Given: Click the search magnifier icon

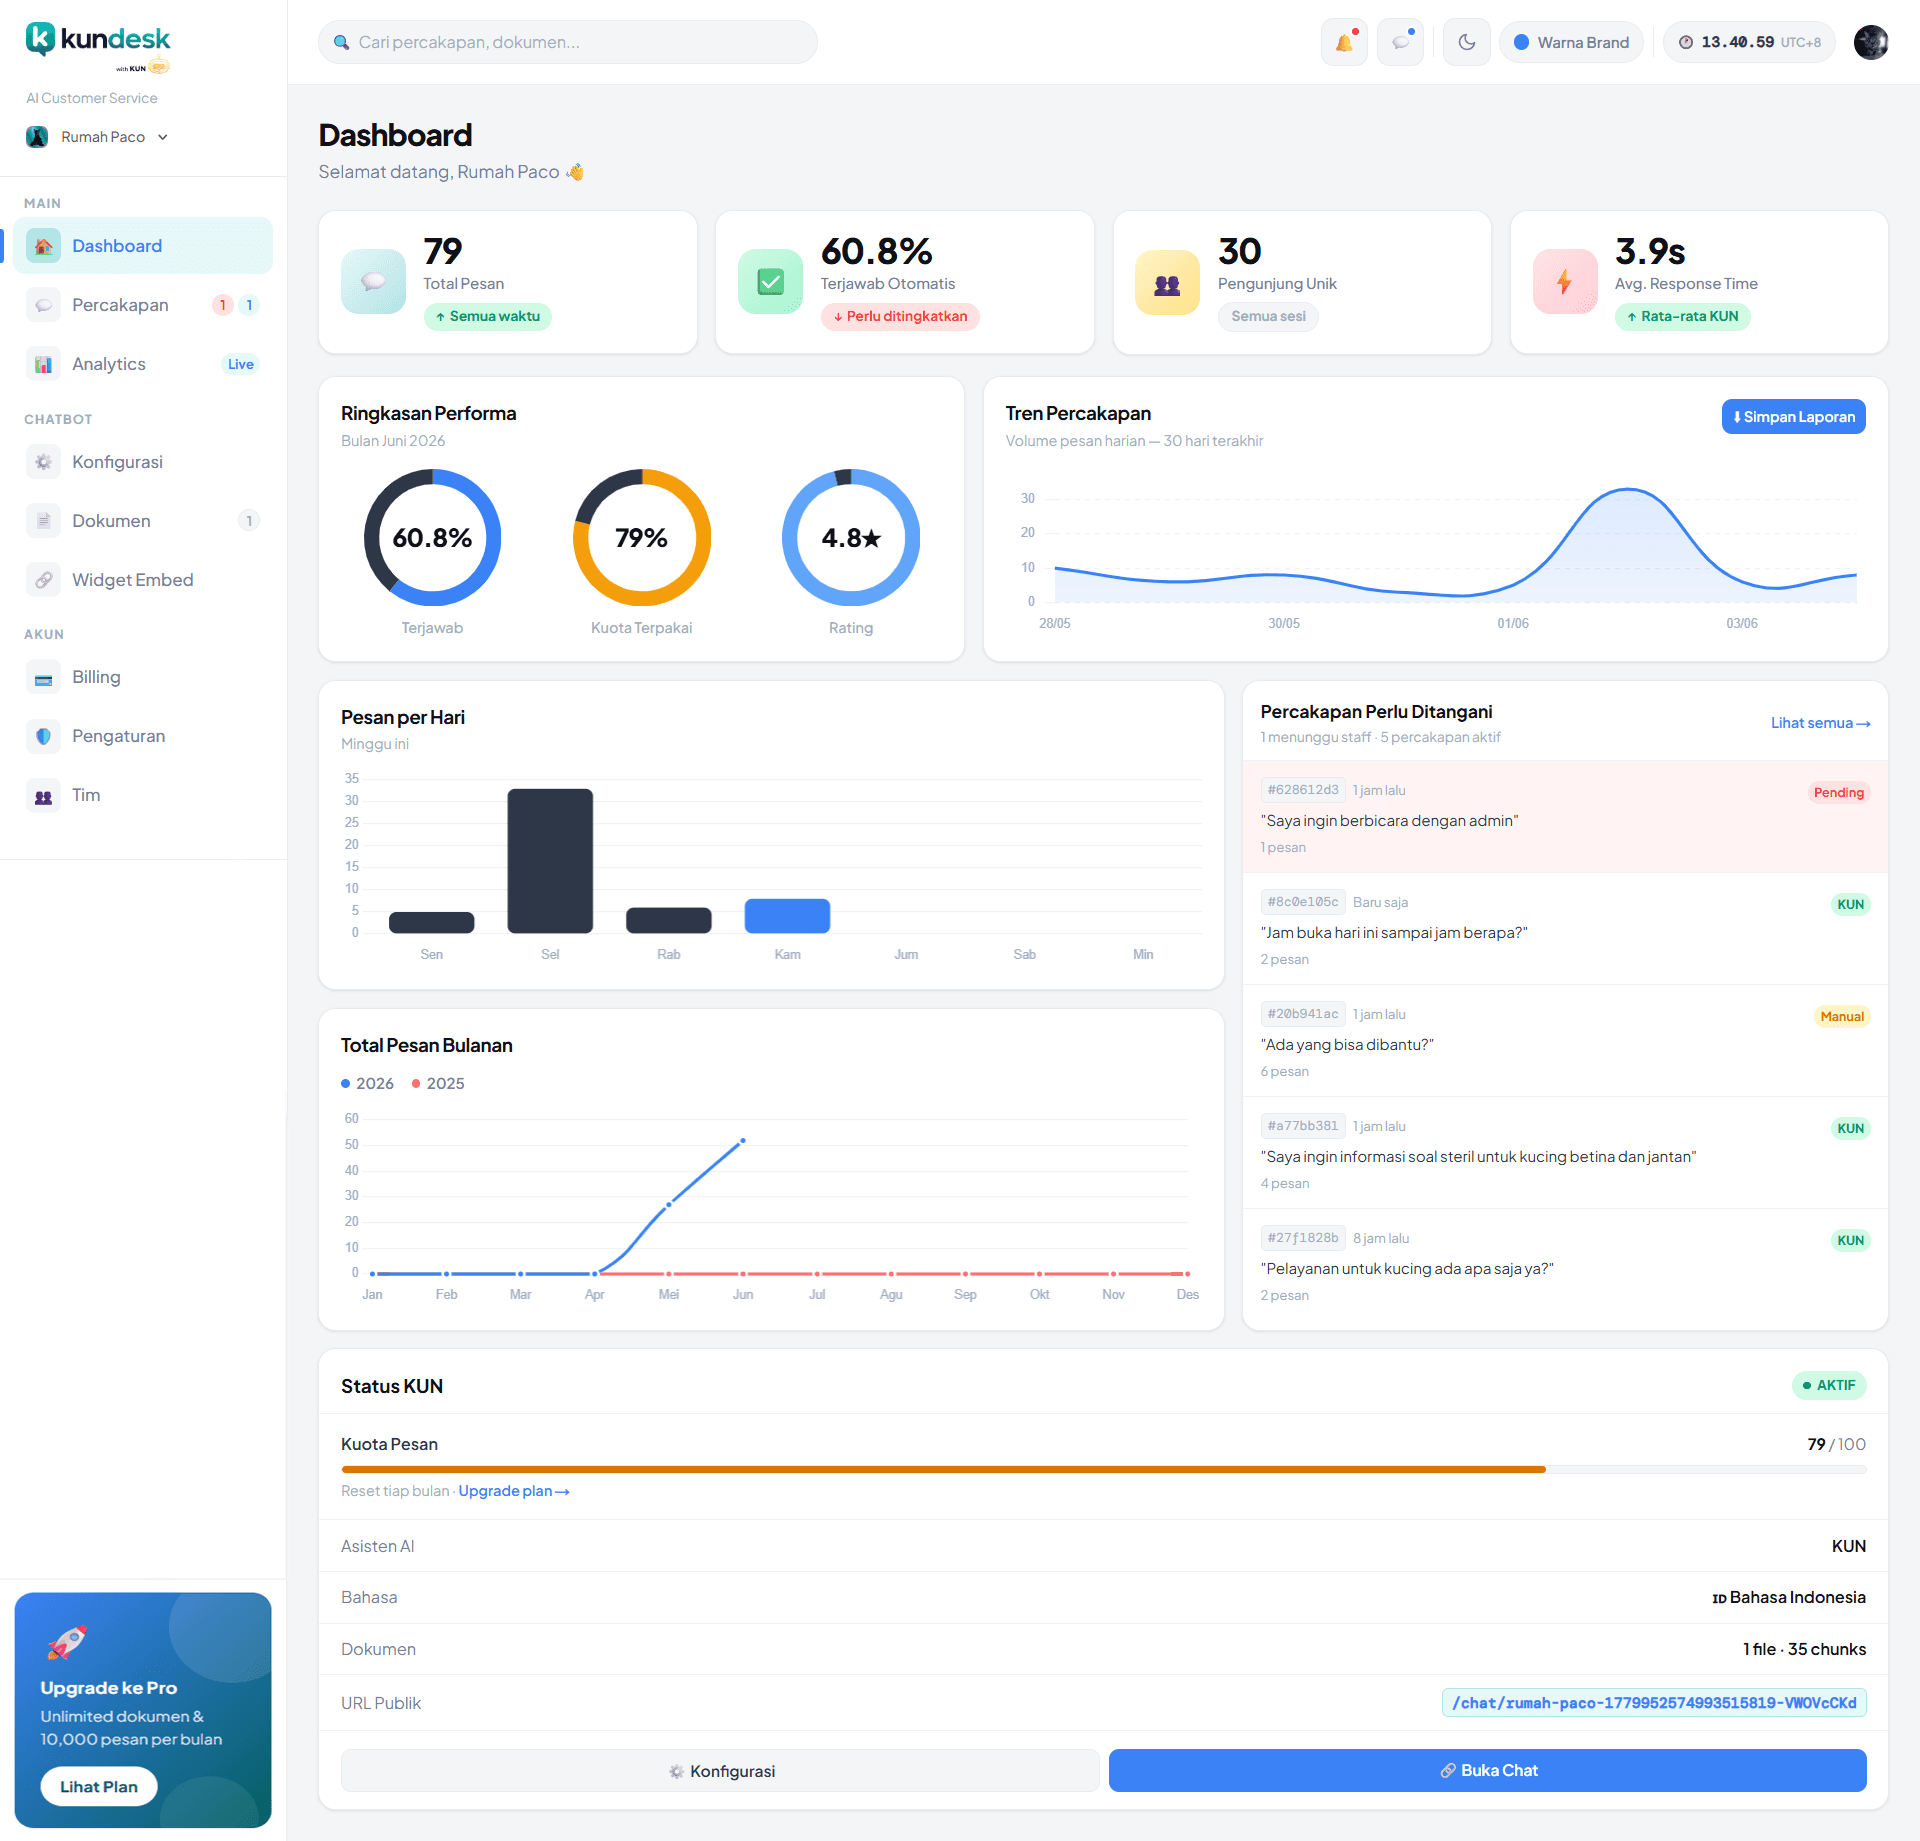Looking at the screenshot, I should (341, 42).
